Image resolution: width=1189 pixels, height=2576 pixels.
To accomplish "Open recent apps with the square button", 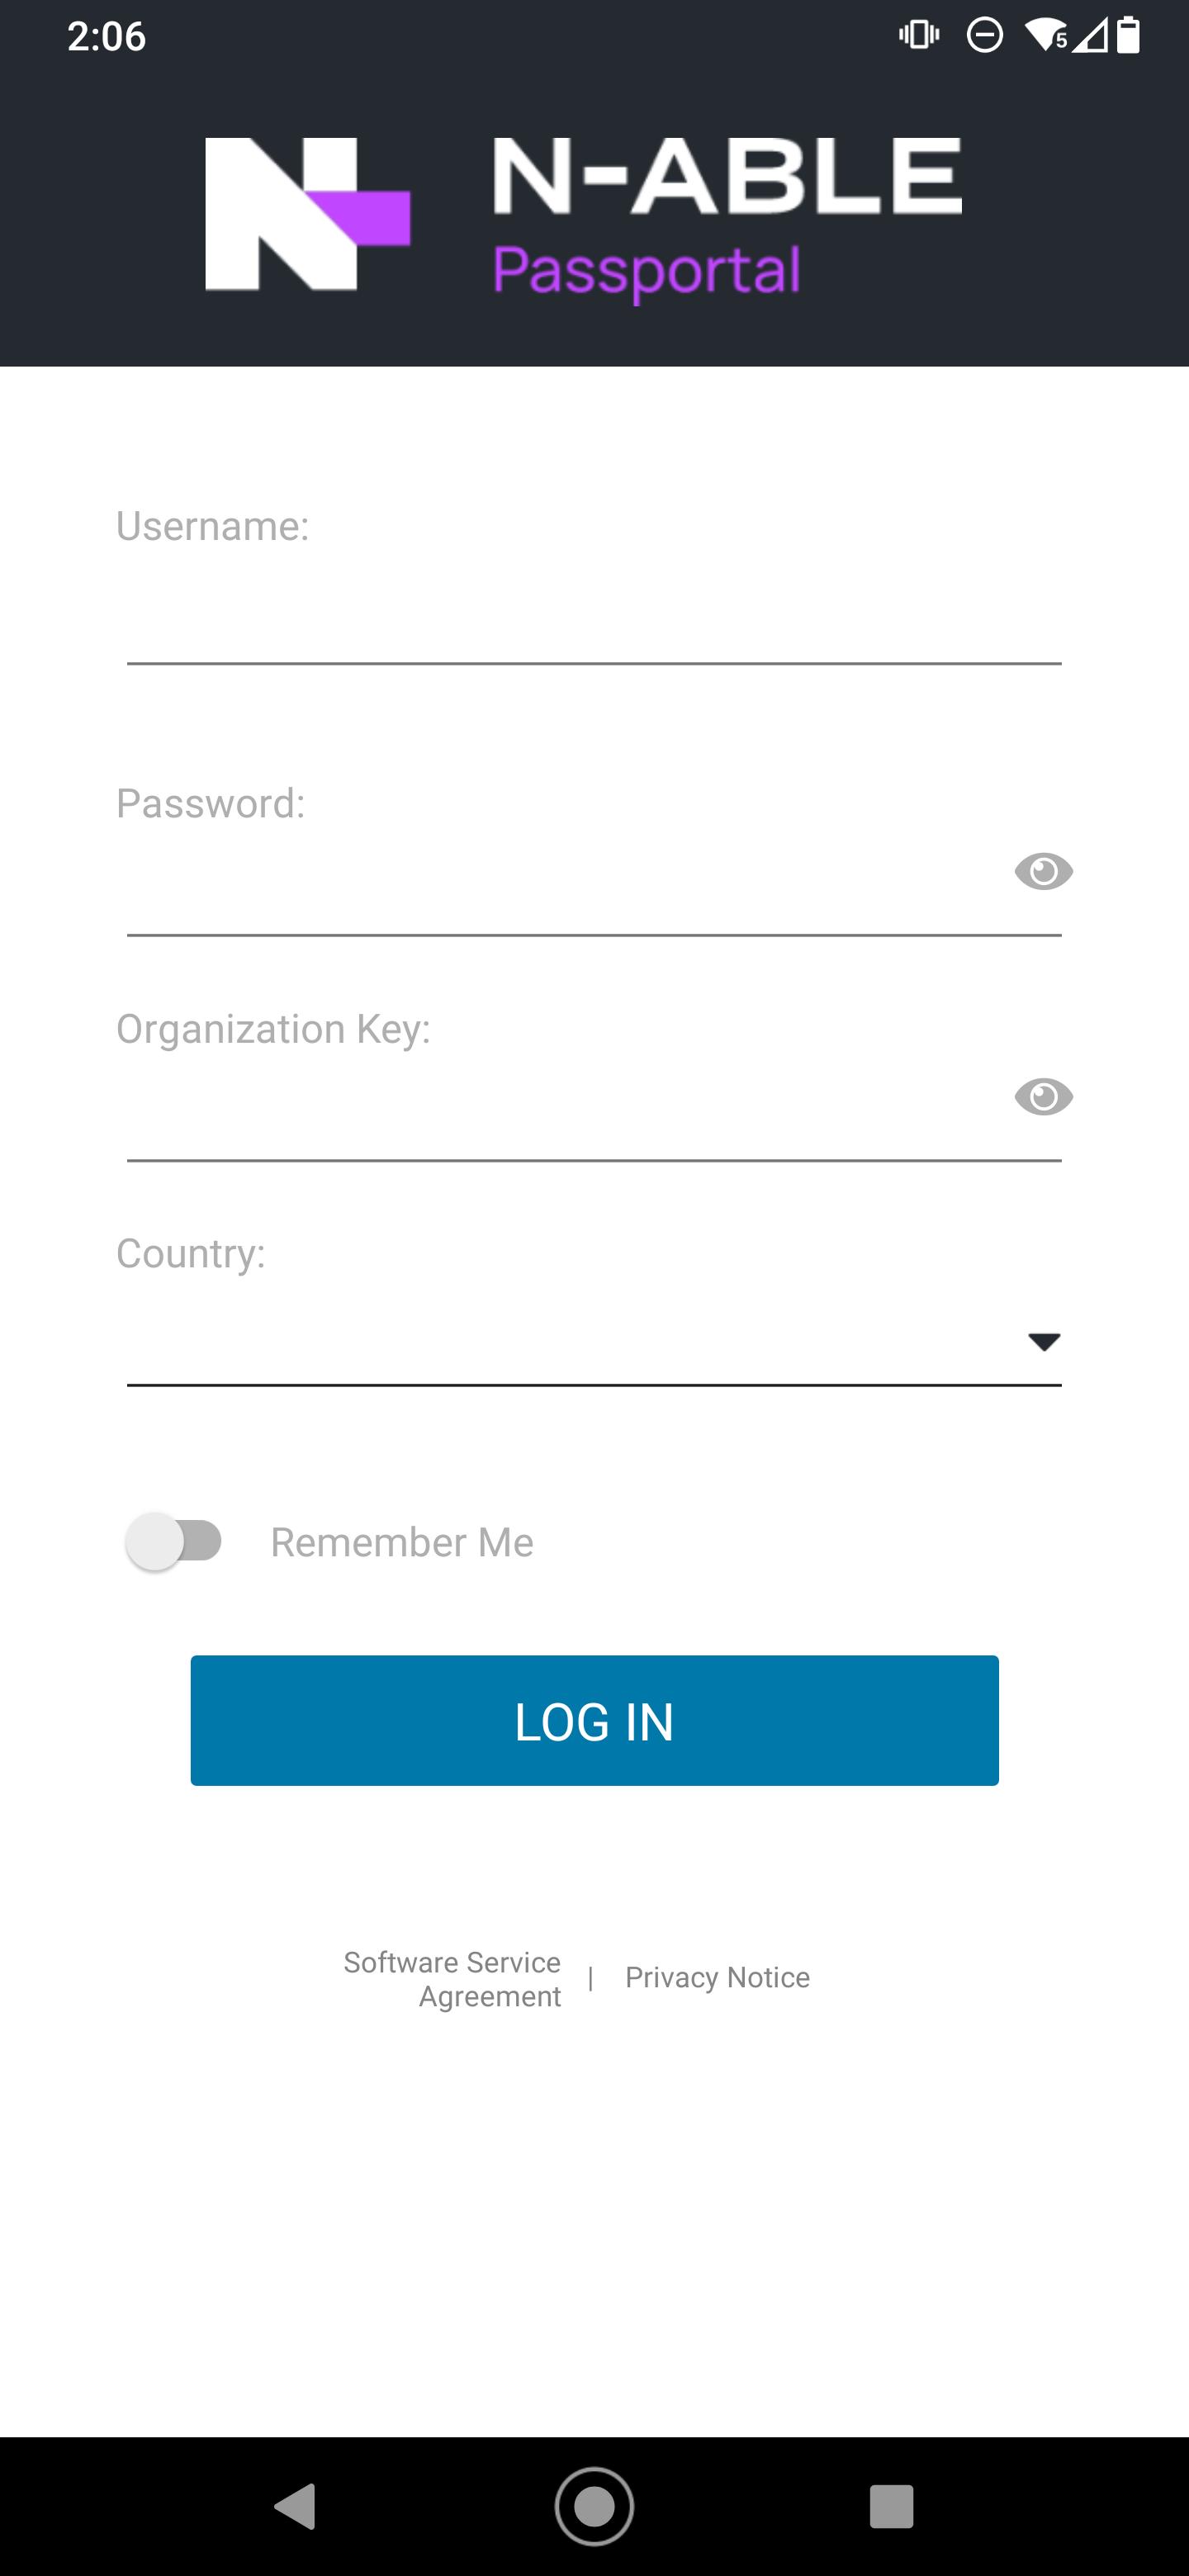I will tap(891, 2507).
